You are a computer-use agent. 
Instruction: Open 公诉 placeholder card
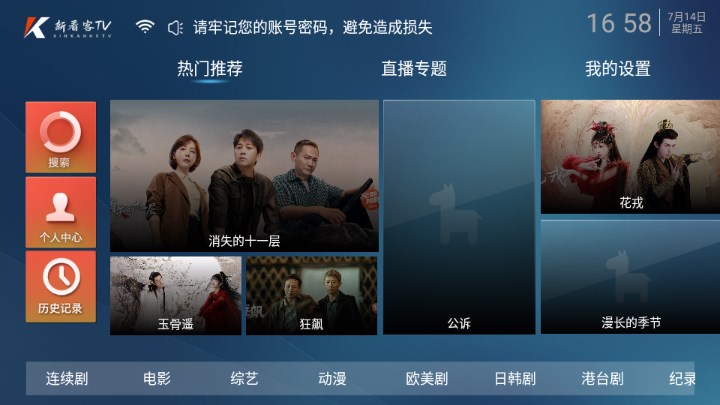pyautogui.click(x=459, y=217)
